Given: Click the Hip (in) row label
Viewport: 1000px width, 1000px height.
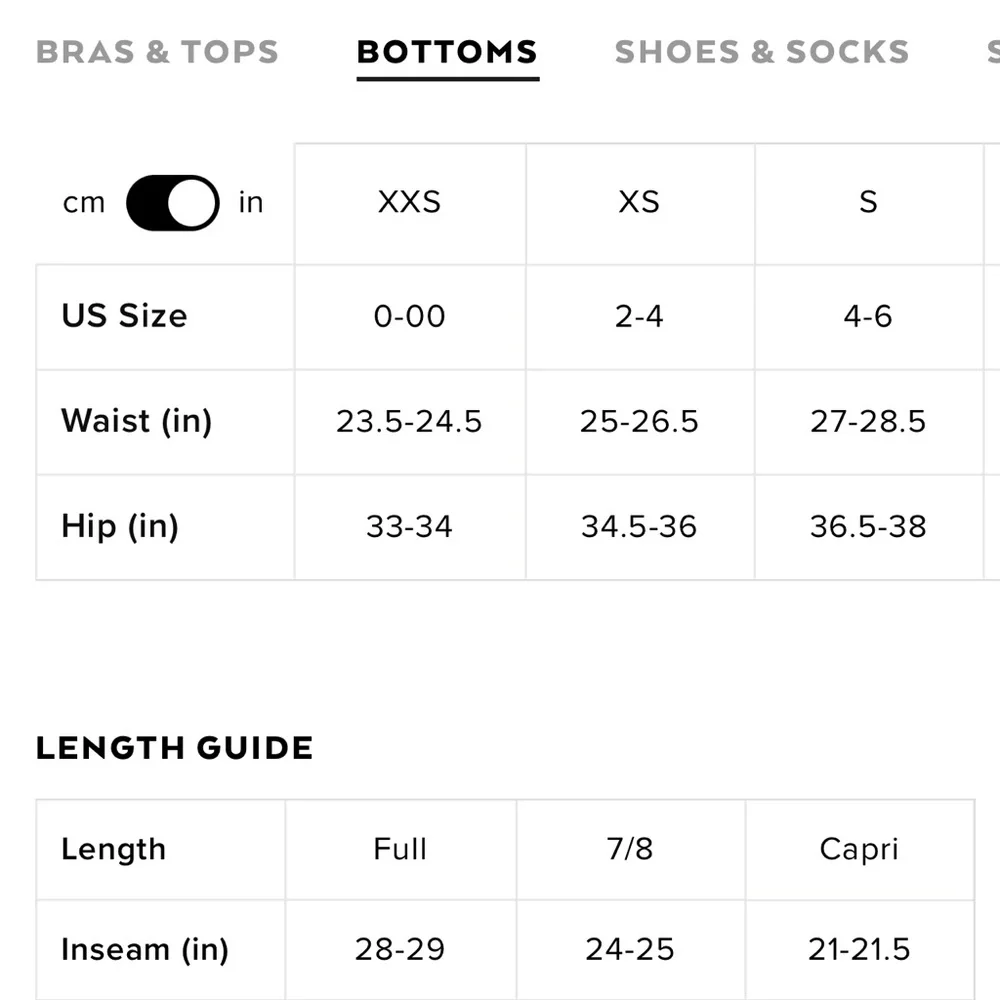Looking at the screenshot, I should point(120,526).
